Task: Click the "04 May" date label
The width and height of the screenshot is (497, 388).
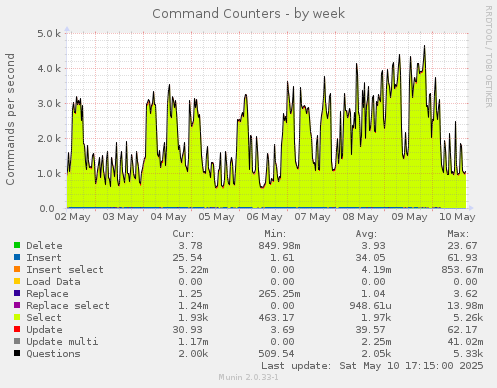Action: coord(168,217)
